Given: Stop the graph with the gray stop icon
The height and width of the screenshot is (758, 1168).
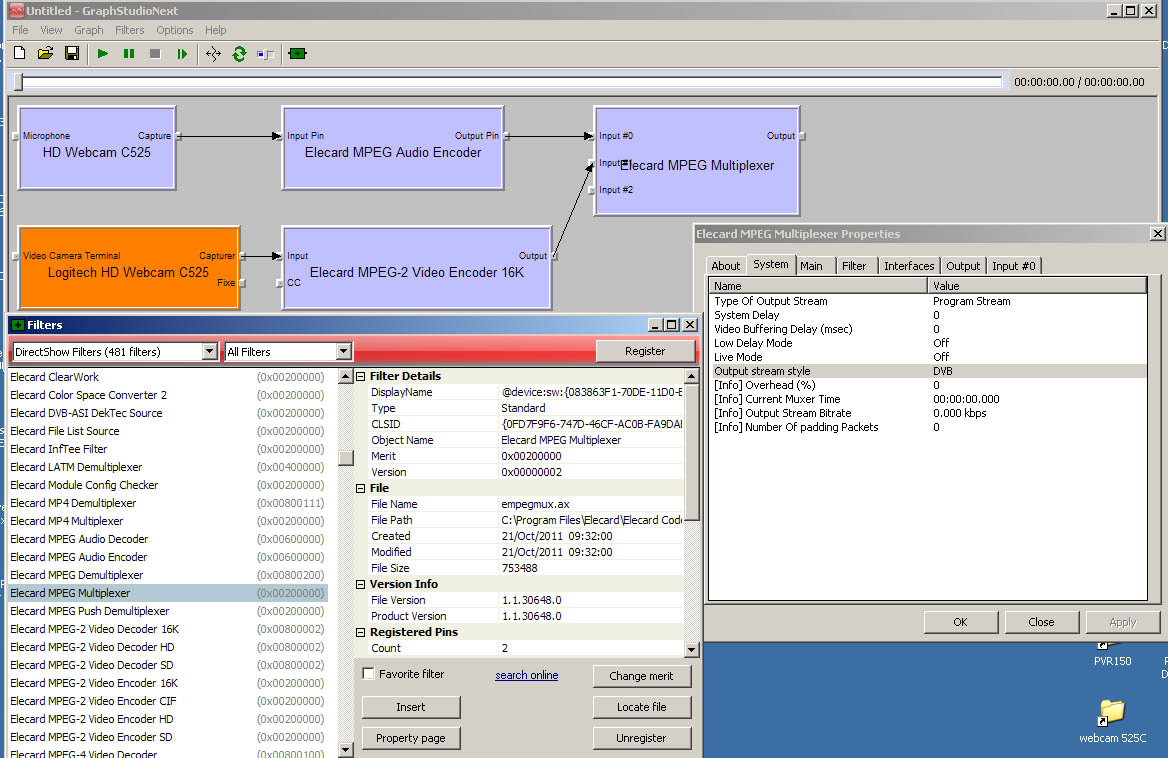Looking at the screenshot, I should click(155, 54).
